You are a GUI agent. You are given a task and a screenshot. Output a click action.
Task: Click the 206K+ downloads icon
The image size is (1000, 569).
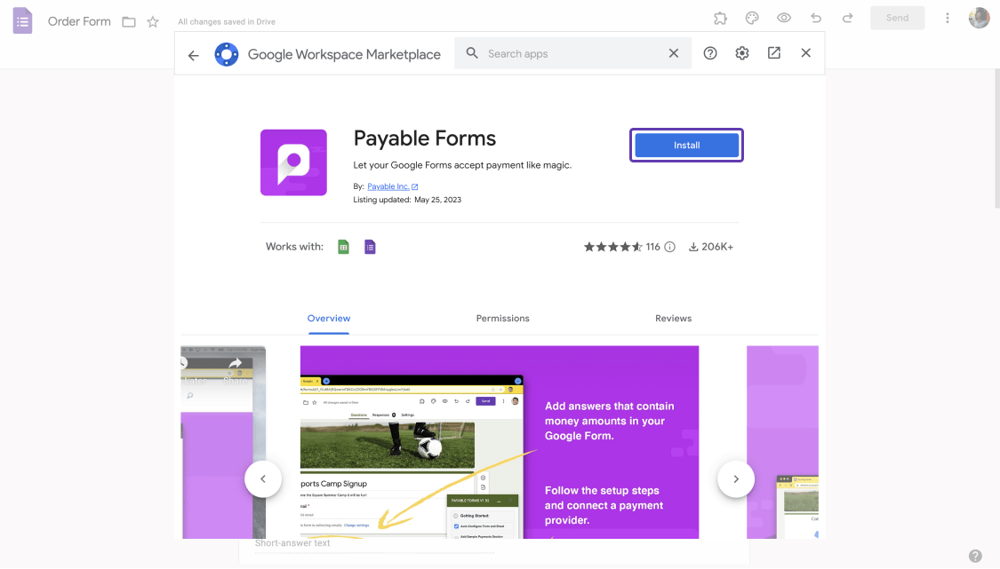[693, 247]
